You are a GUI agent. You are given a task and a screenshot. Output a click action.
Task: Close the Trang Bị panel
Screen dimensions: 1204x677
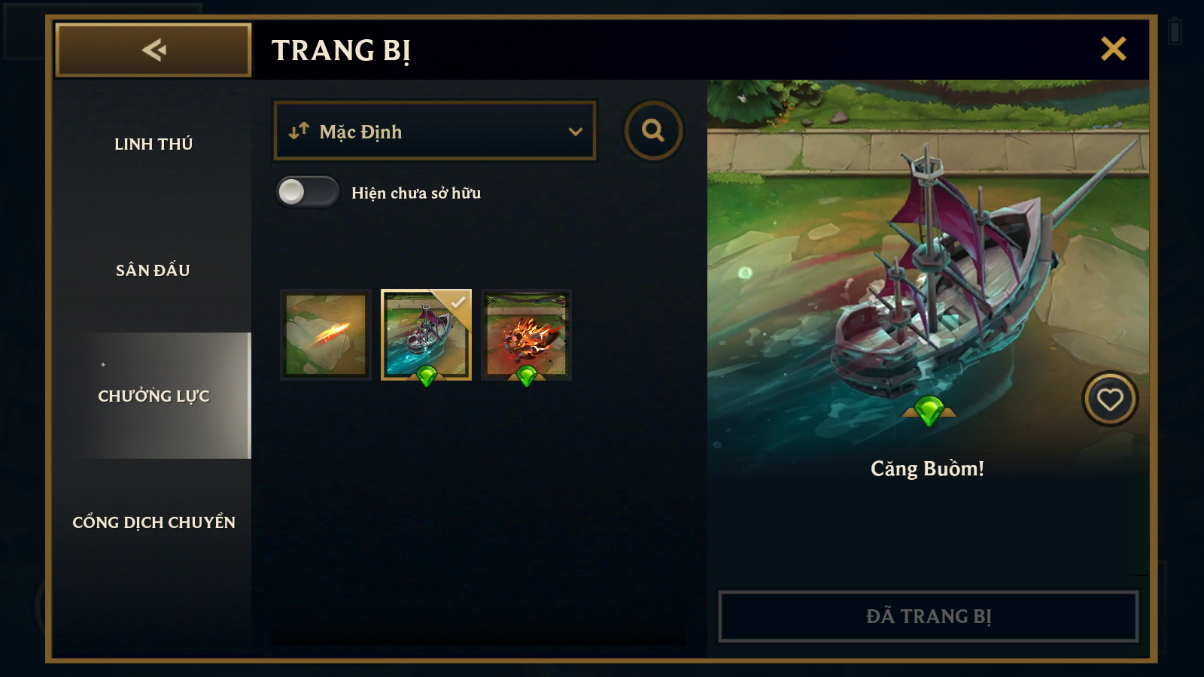pyautogui.click(x=1113, y=48)
